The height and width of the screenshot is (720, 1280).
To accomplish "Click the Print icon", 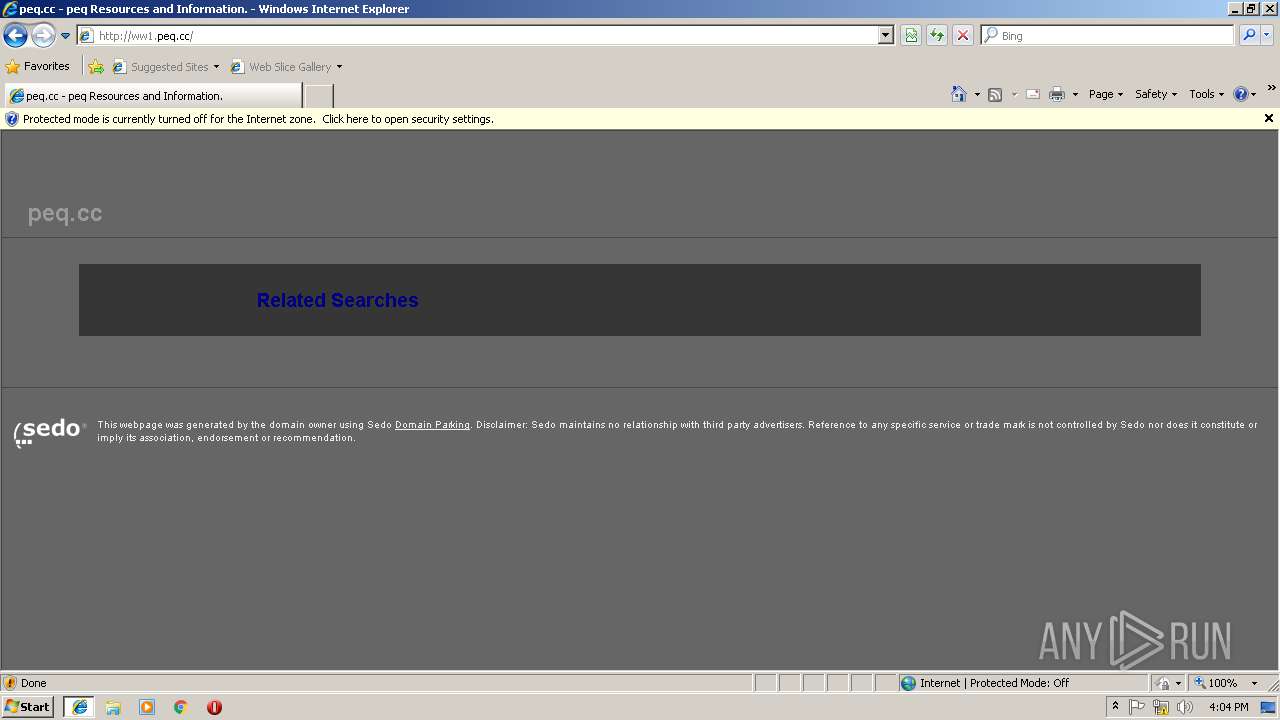I will 1057,94.
